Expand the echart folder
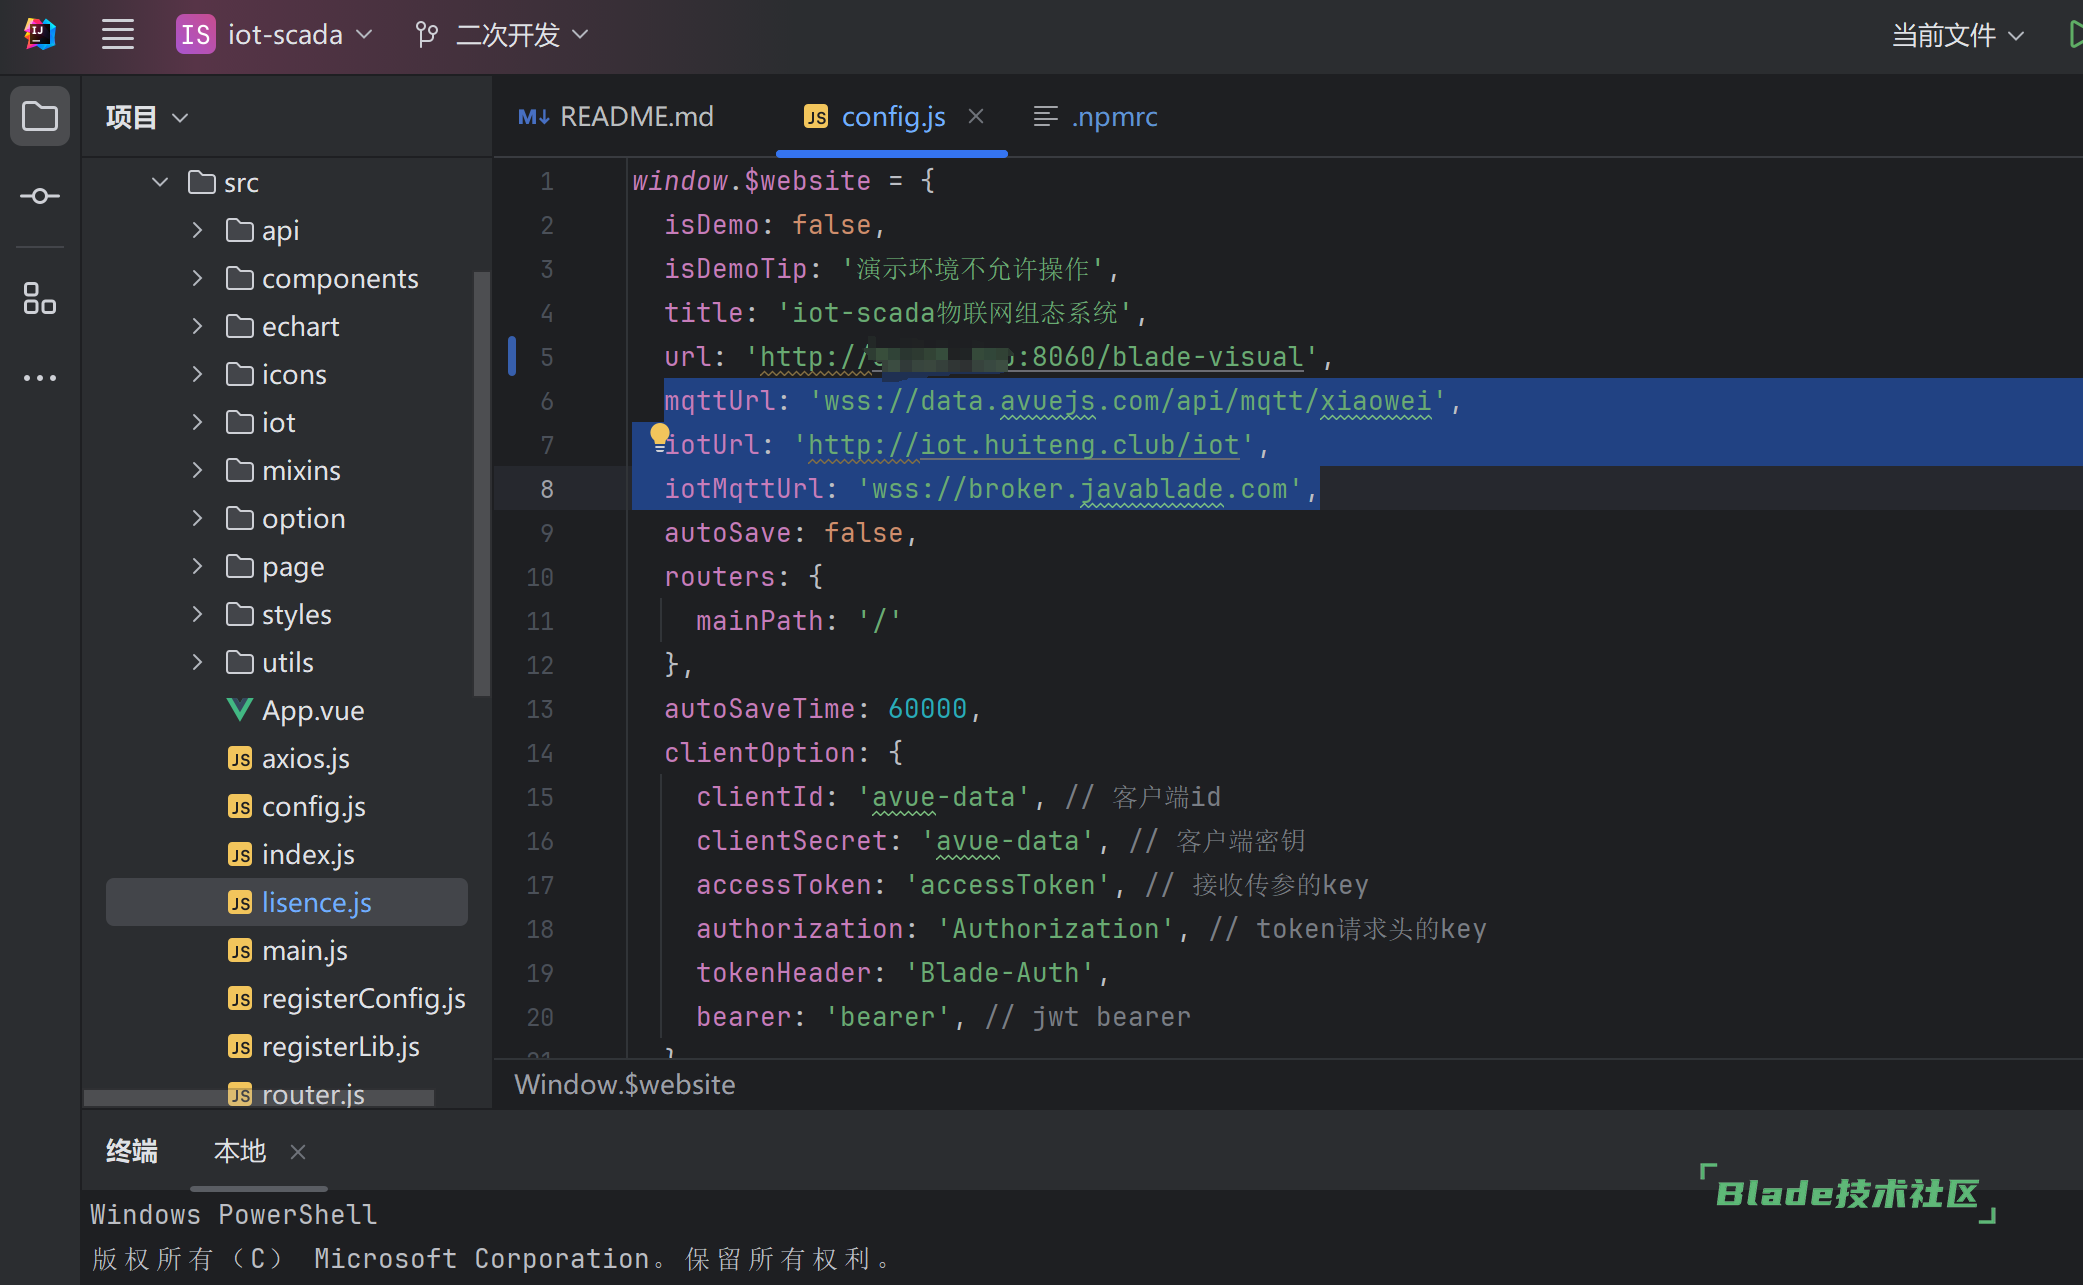The image size is (2083, 1285). point(197,326)
